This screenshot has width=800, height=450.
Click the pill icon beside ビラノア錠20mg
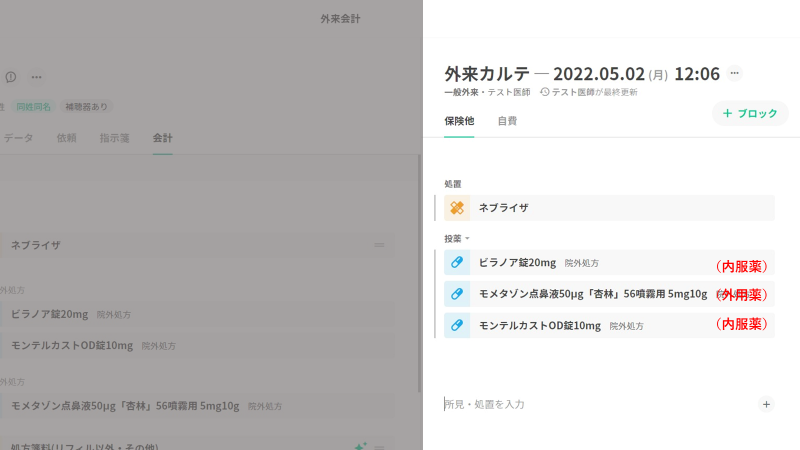pos(457,262)
